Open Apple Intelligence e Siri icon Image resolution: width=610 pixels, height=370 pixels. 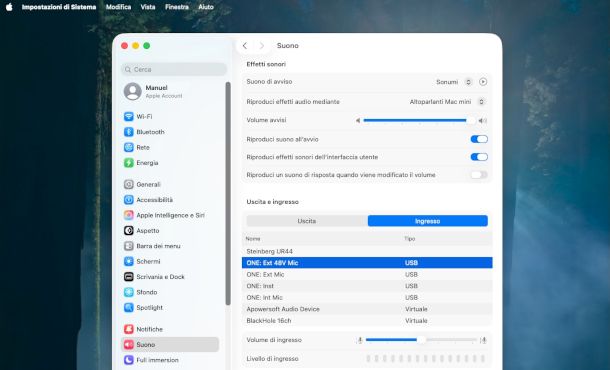129,215
